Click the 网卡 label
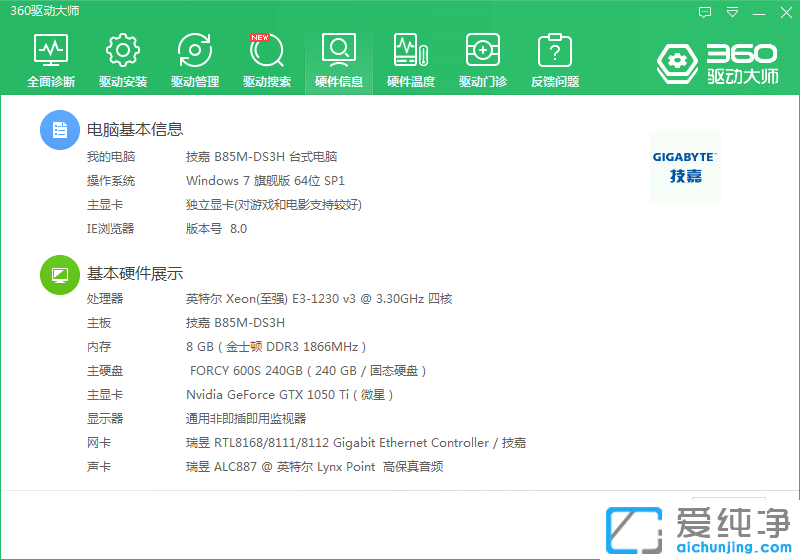The width and height of the screenshot is (800, 560). pos(99,443)
